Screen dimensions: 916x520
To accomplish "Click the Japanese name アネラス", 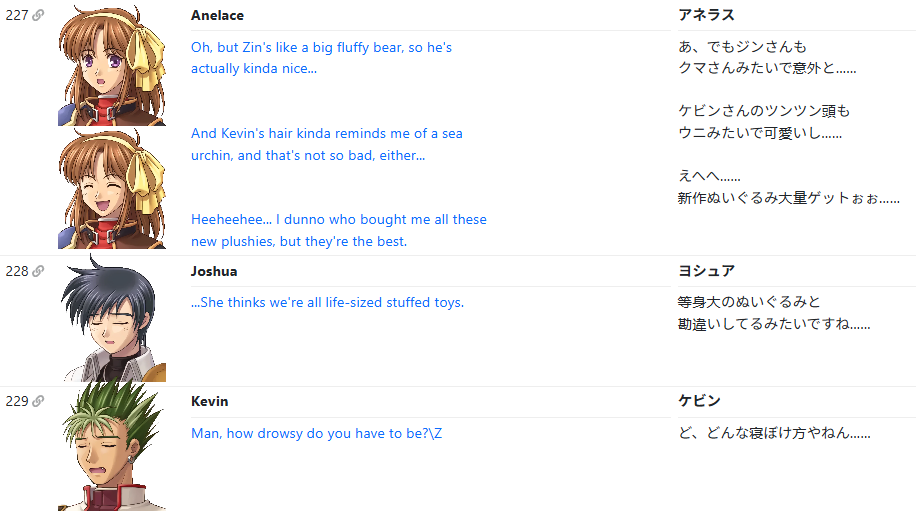I will point(706,15).
